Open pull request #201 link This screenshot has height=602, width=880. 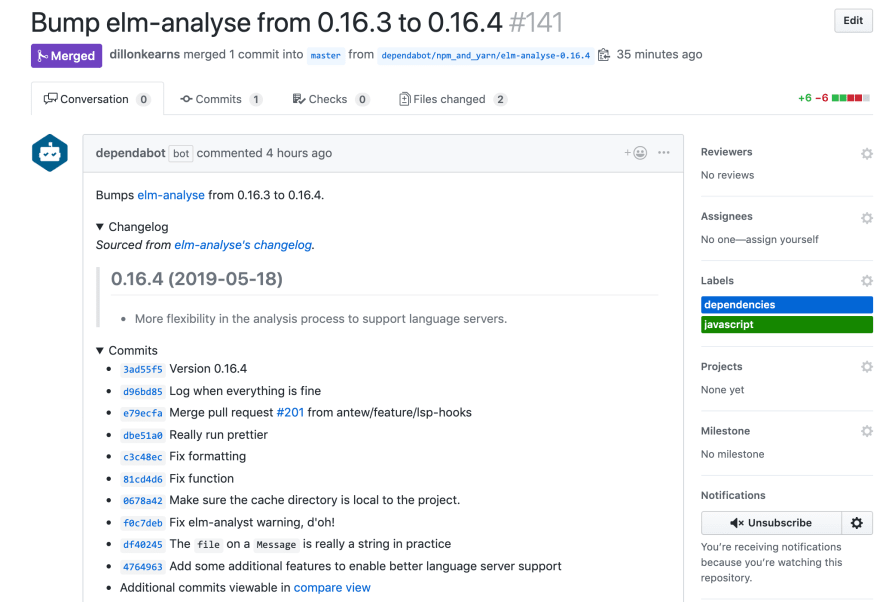(x=290, y=412)
